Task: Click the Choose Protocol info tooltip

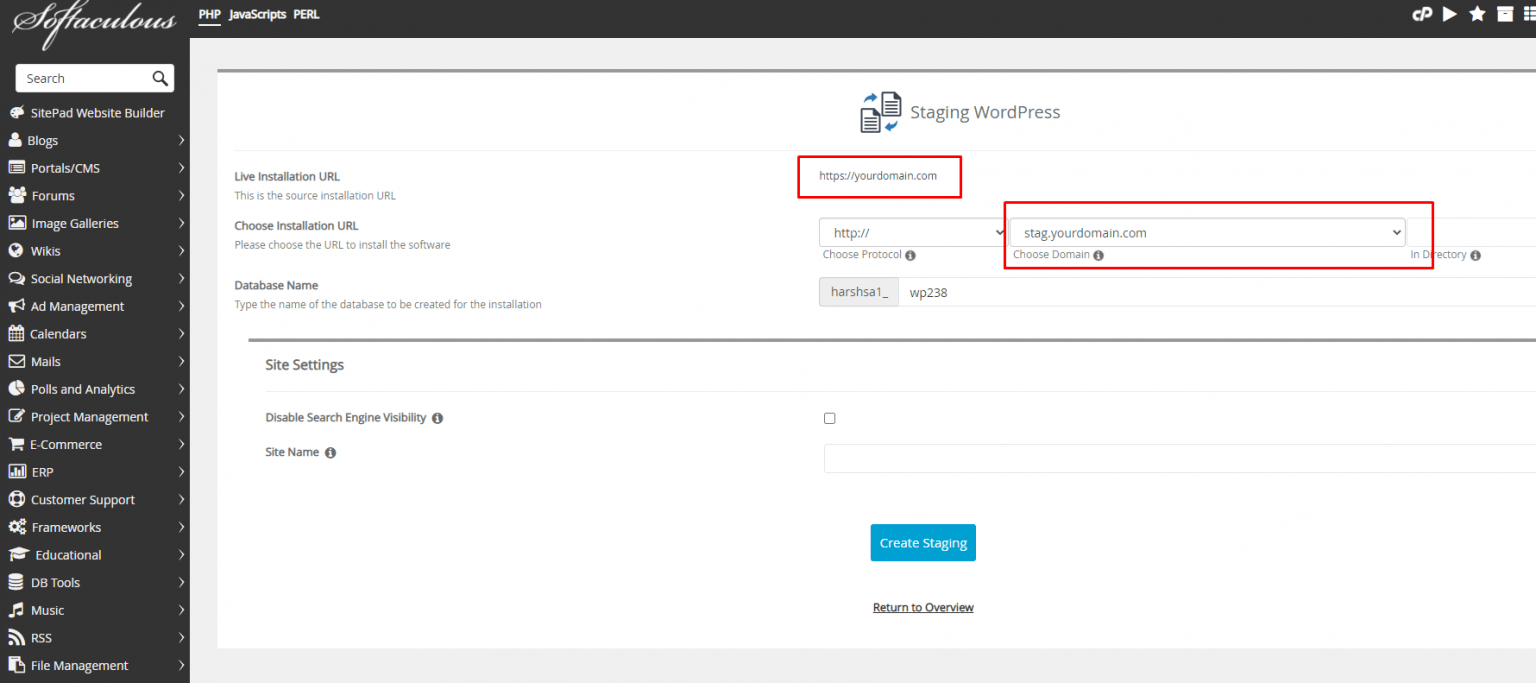Action: tap(910, 255)
